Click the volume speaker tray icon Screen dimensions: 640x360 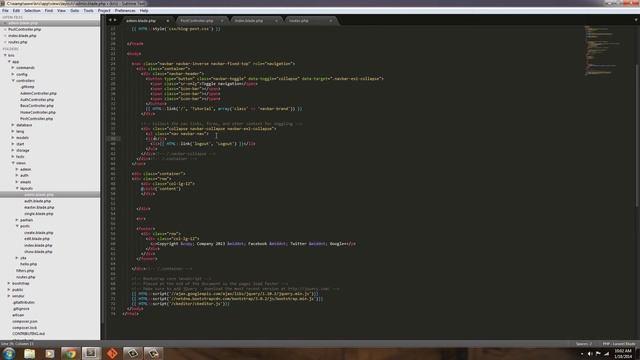click(590, 354)
